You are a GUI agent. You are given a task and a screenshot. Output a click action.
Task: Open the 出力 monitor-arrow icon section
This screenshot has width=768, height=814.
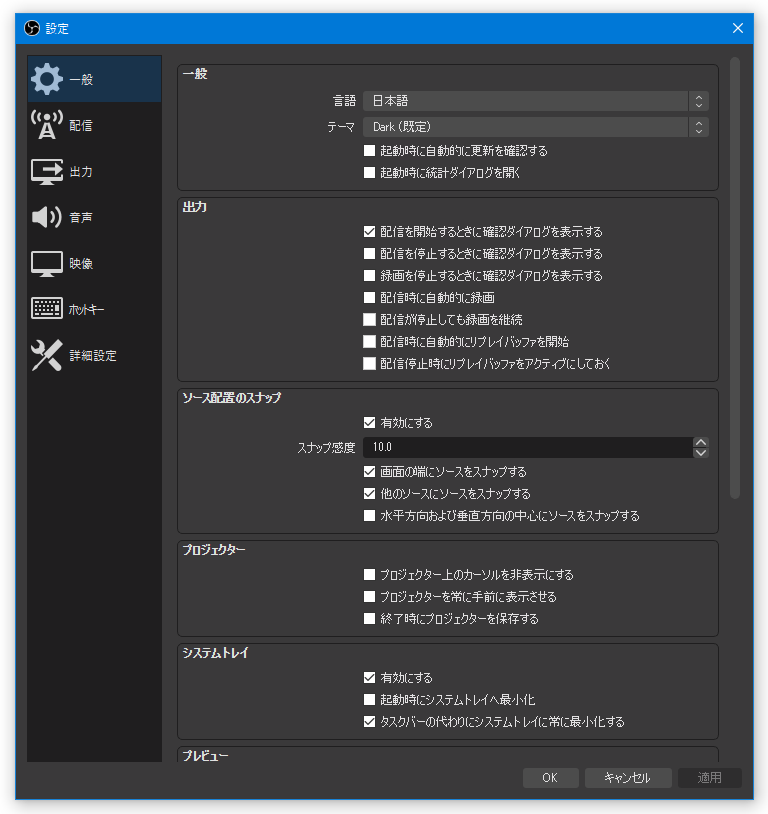[47, 171]
